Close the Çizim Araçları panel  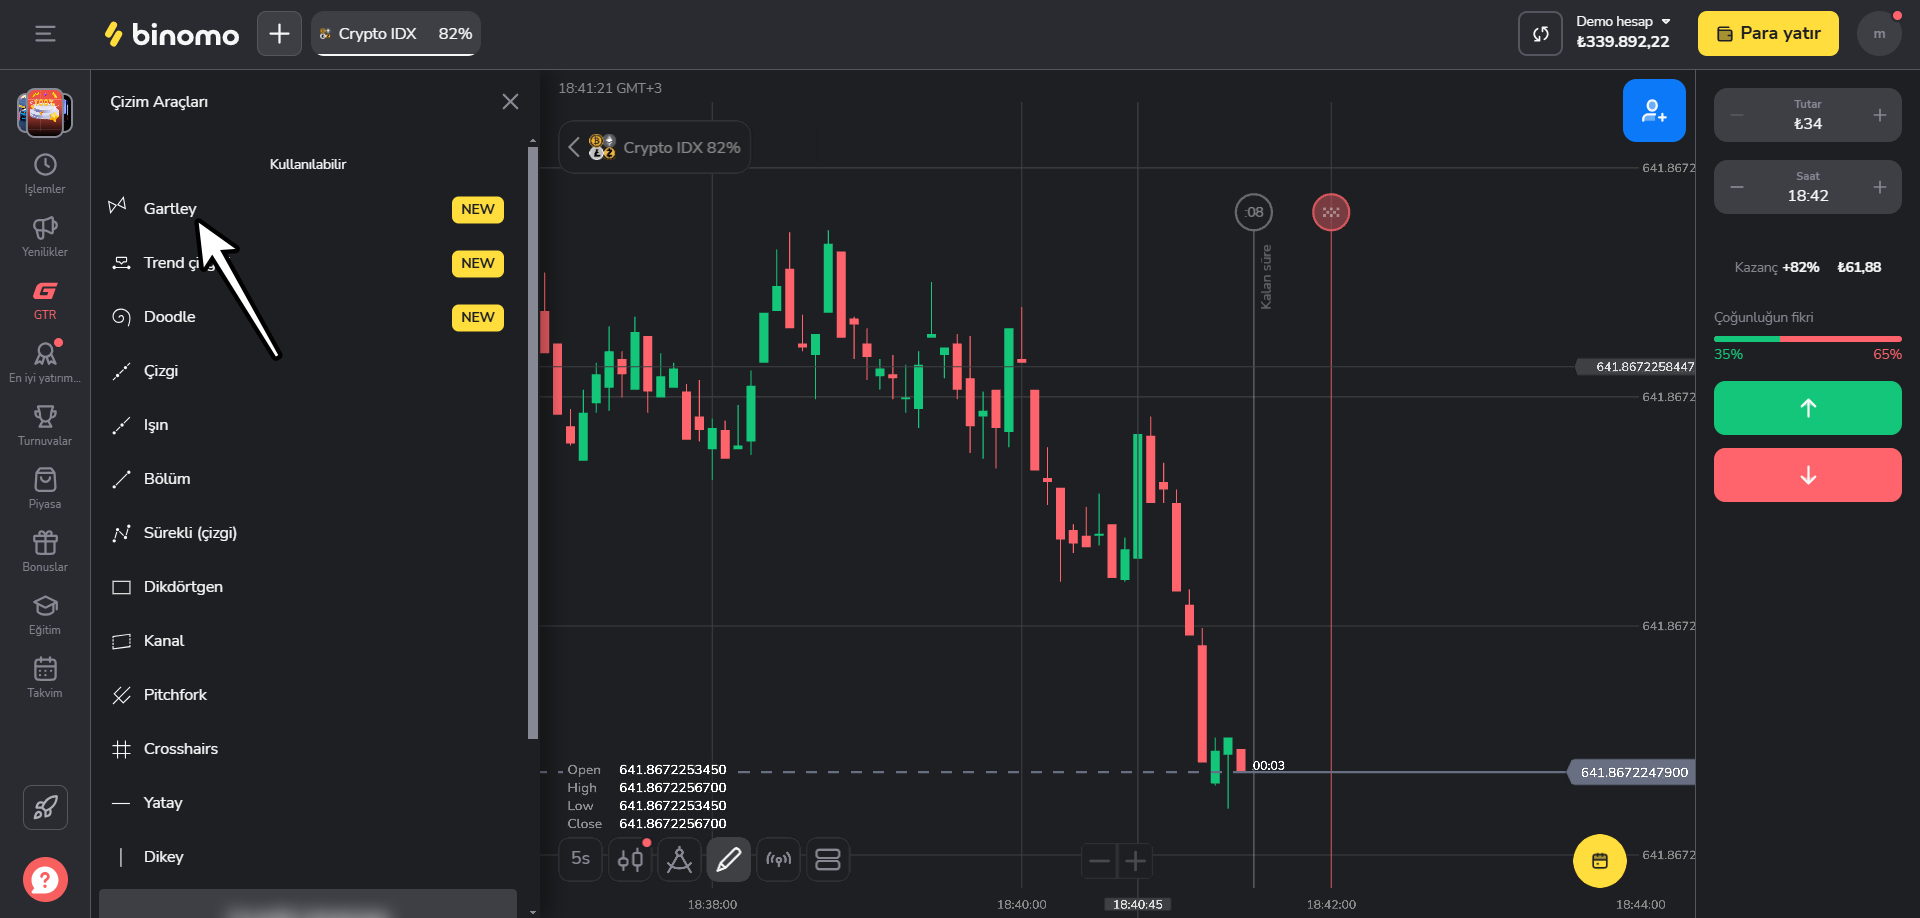coord(510,102)
